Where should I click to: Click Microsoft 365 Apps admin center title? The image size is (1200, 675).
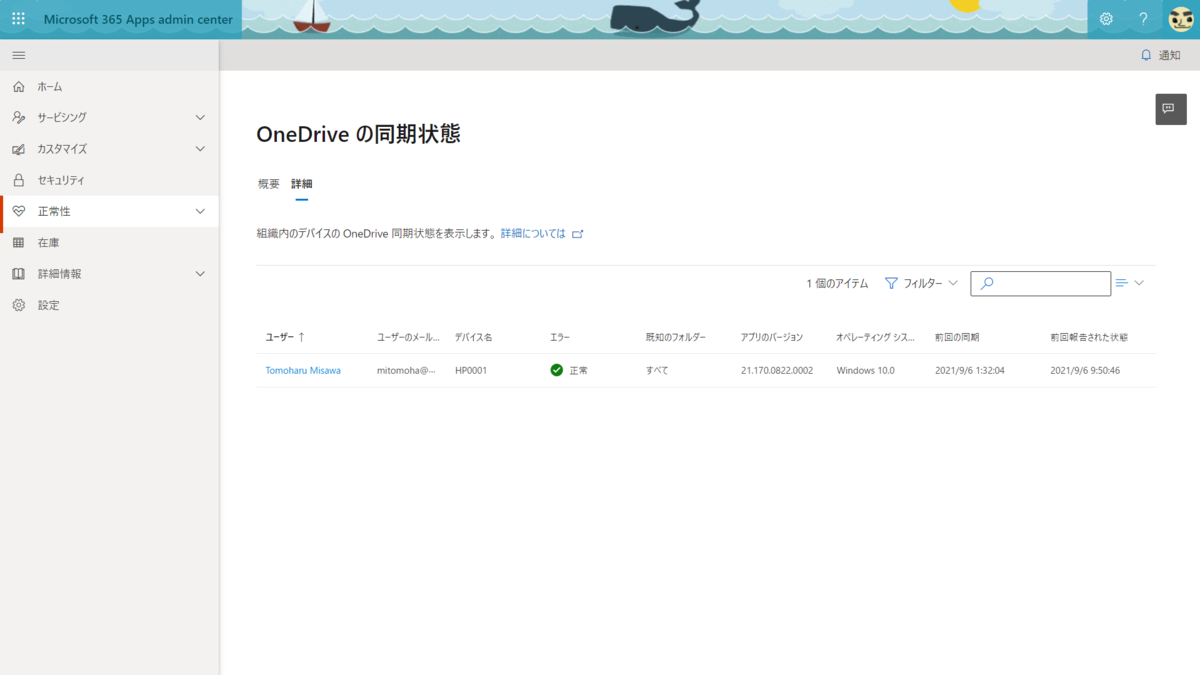click(138, 19)
